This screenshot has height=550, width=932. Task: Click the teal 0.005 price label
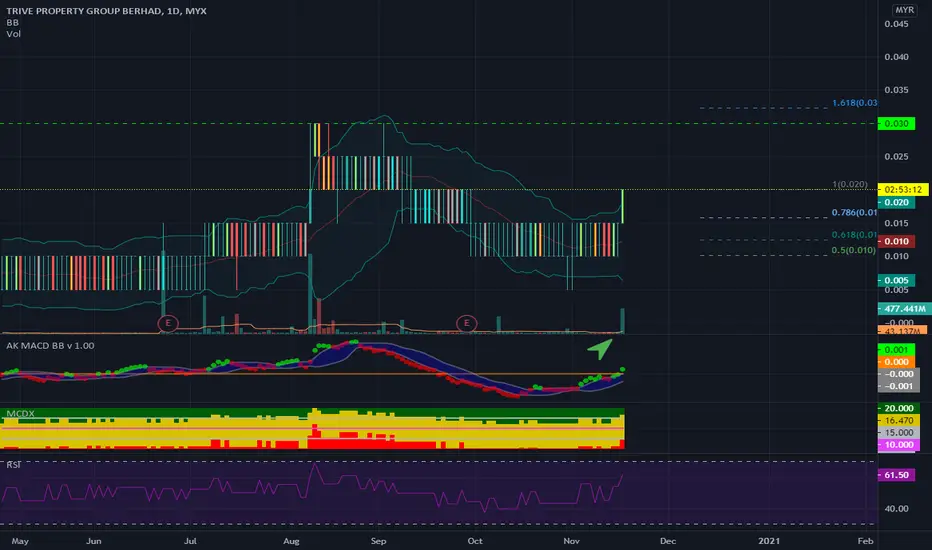[x=896, y=281]
